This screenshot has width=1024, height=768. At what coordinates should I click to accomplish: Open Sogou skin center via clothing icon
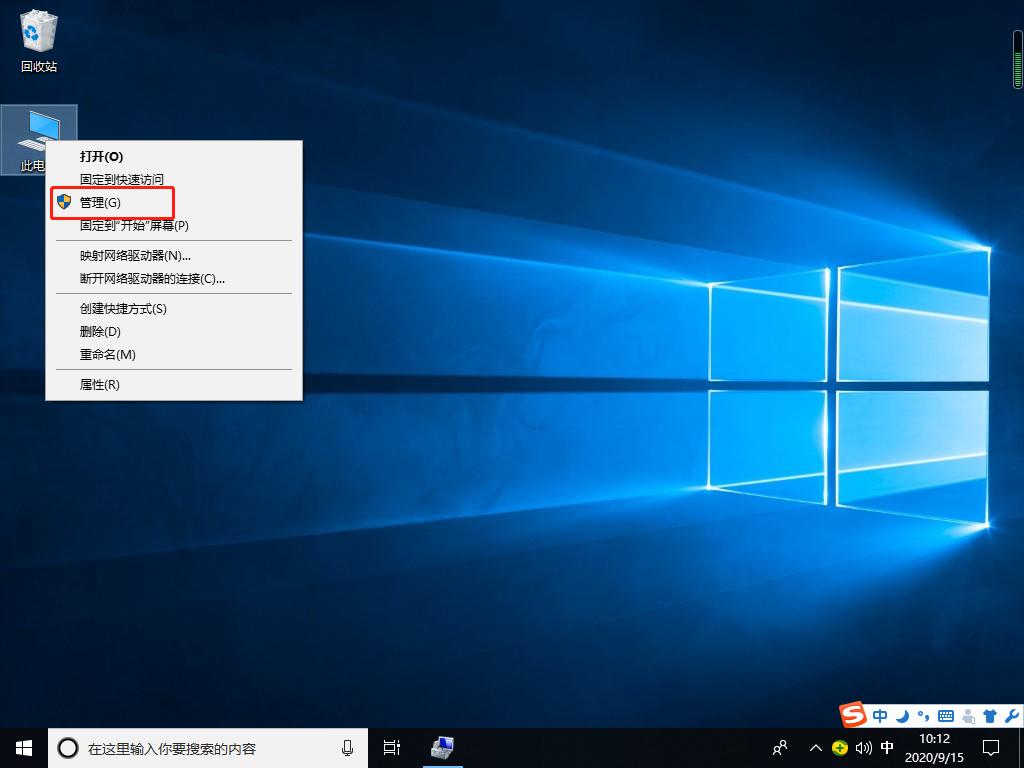coord(990,715)
